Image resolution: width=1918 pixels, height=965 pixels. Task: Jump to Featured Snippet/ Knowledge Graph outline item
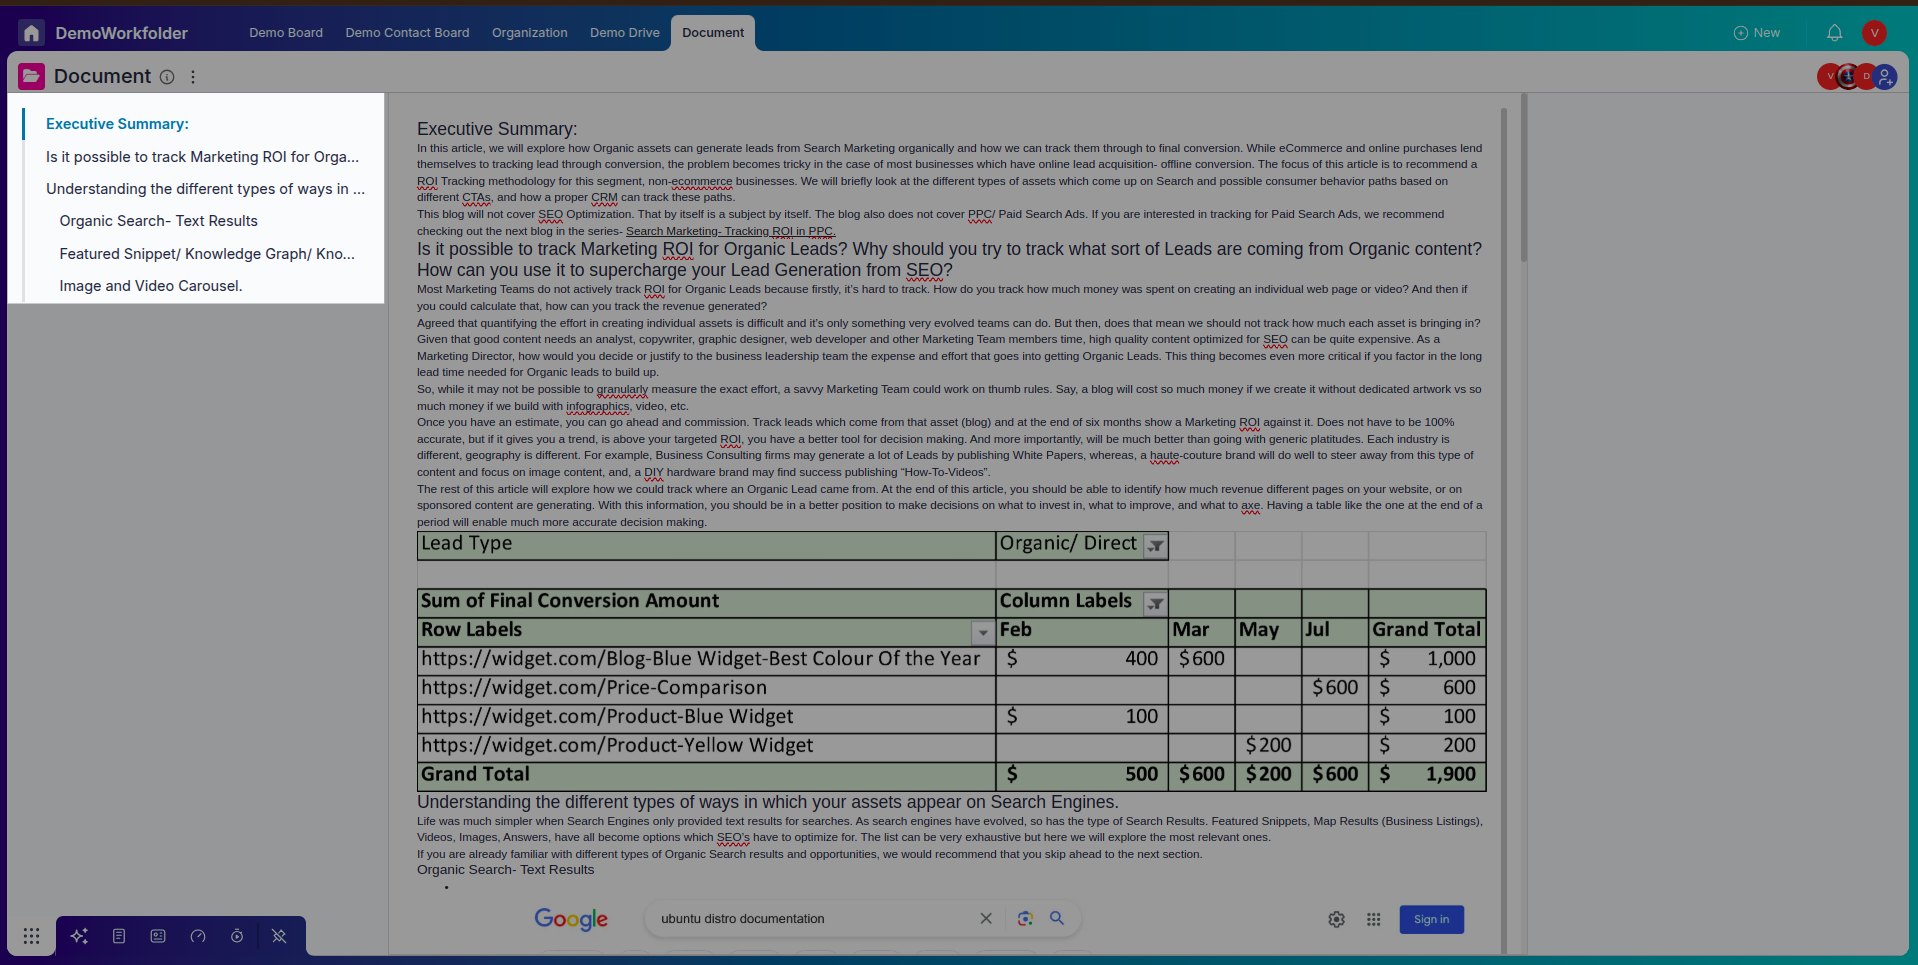point(207,254)
